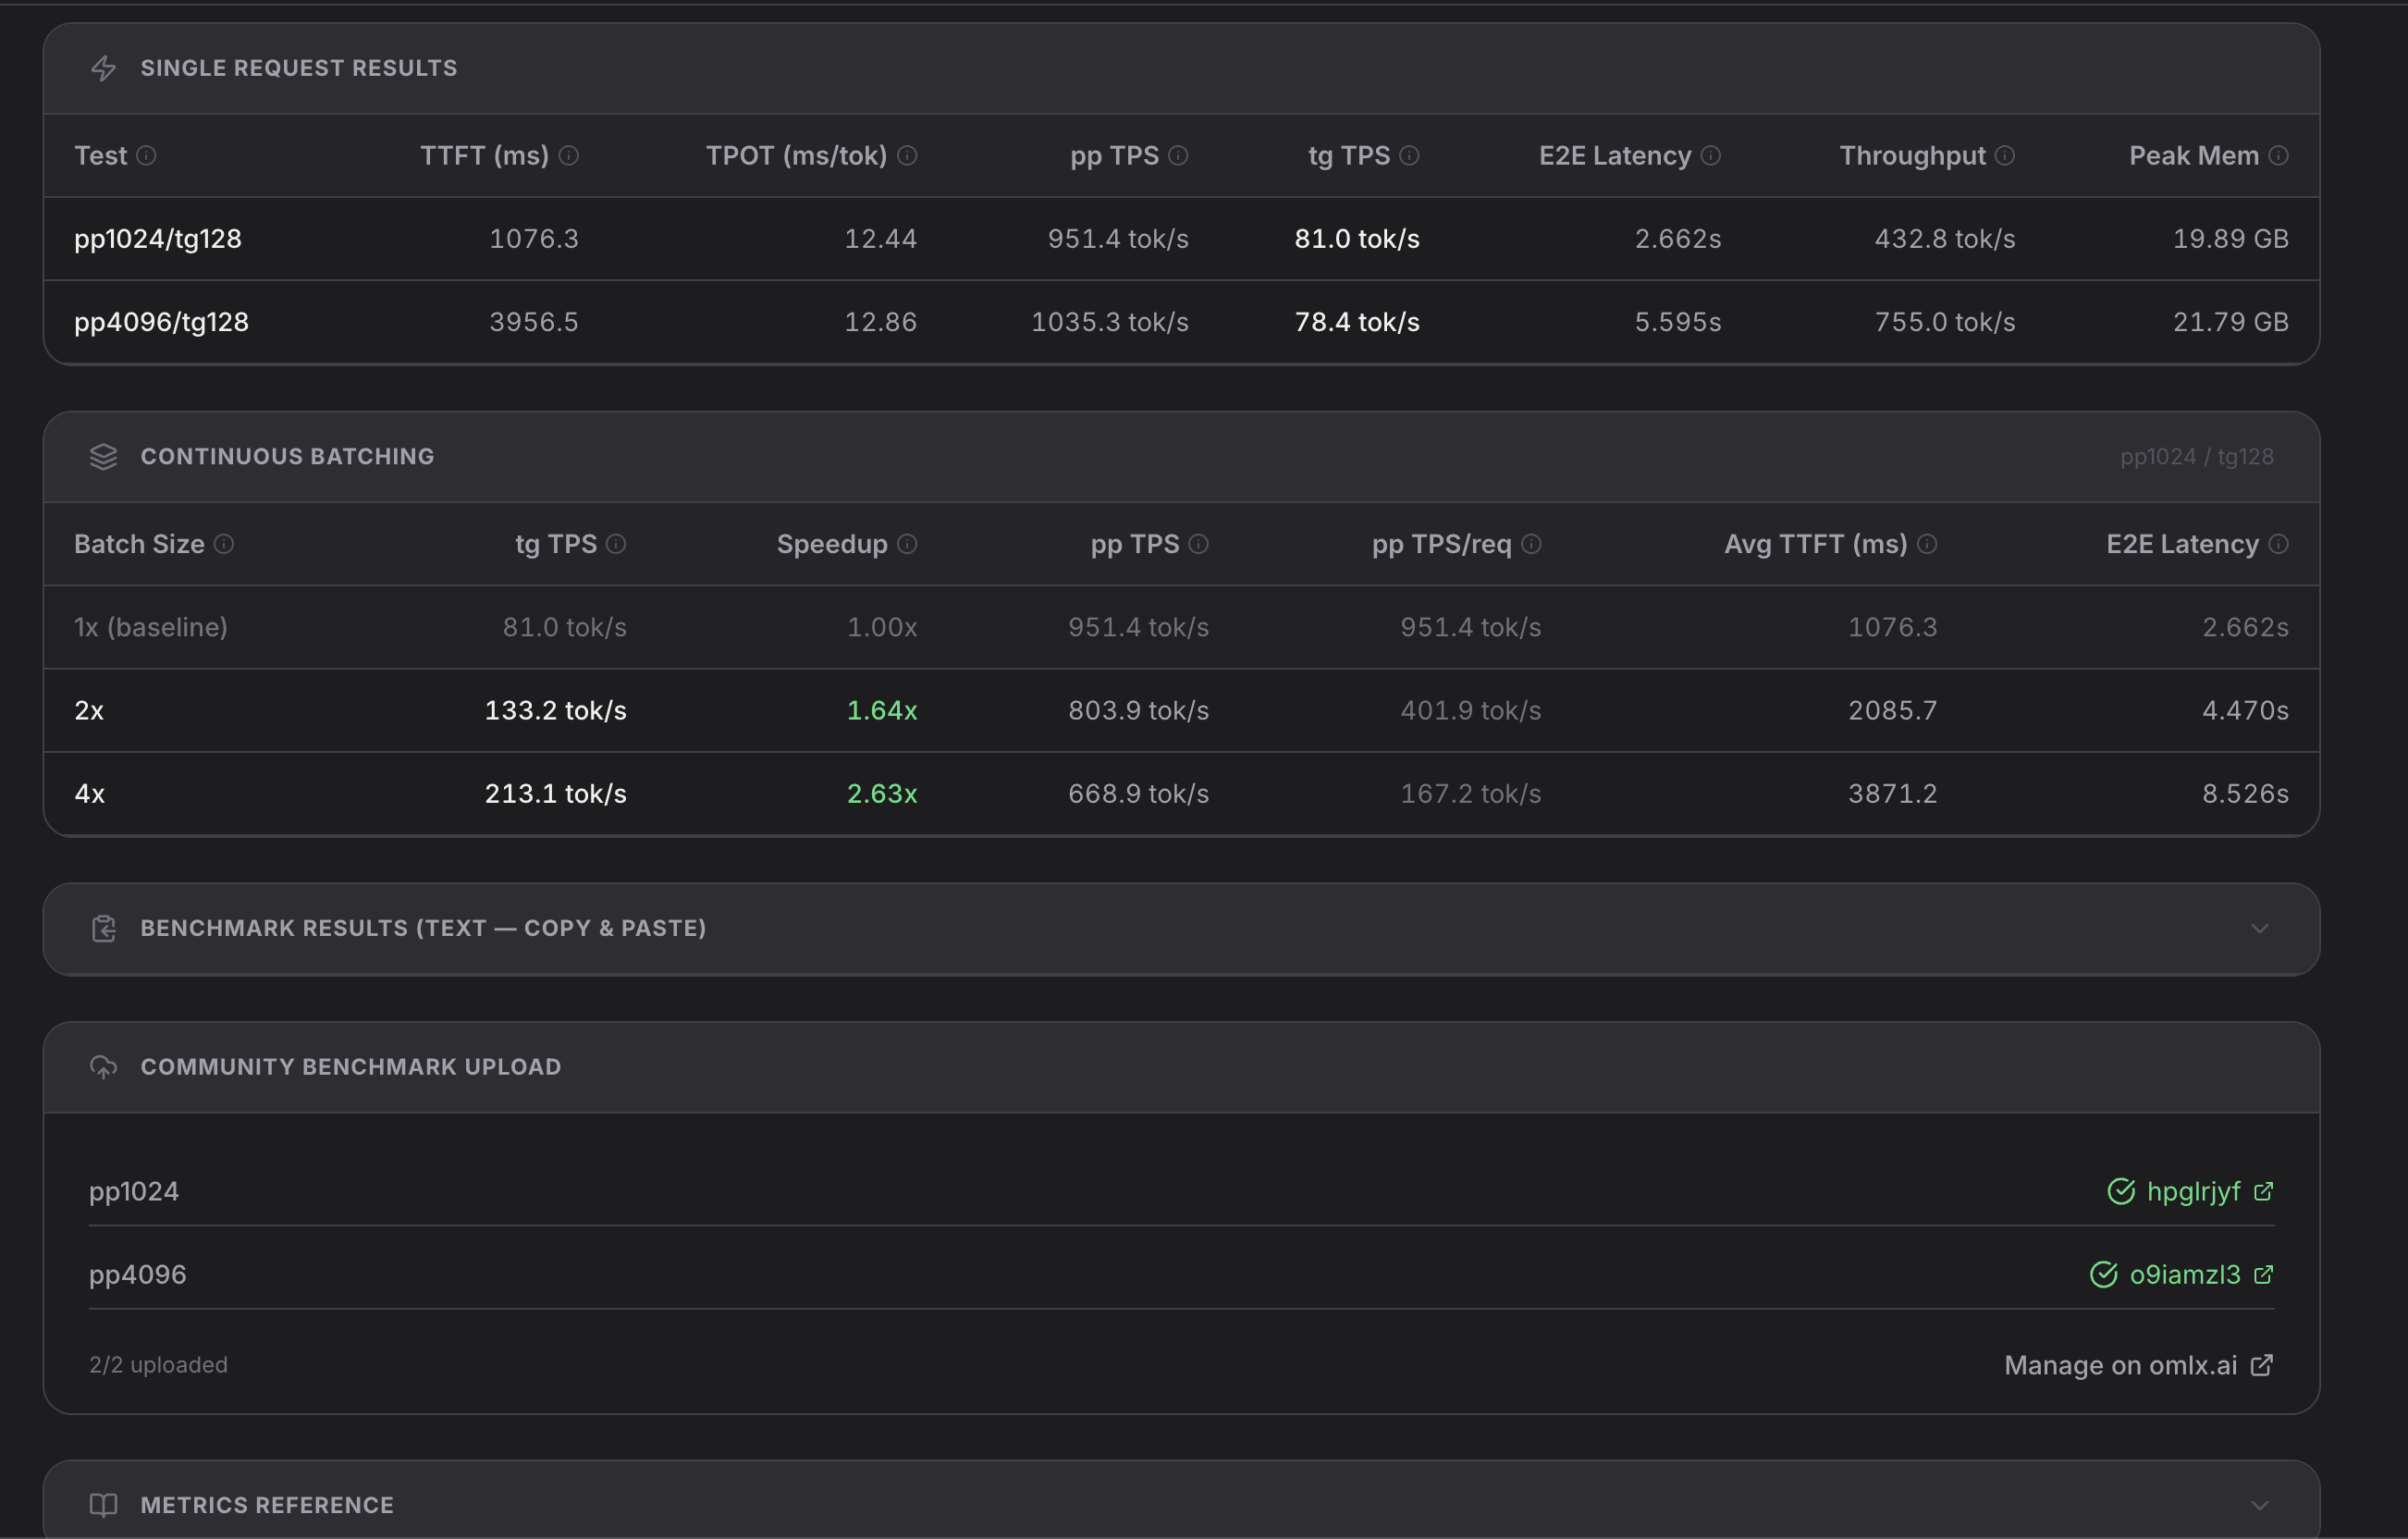Open o9iamzl3 upload link
This screenshot has height=1539, width=2408.
coord(2185,1275)
